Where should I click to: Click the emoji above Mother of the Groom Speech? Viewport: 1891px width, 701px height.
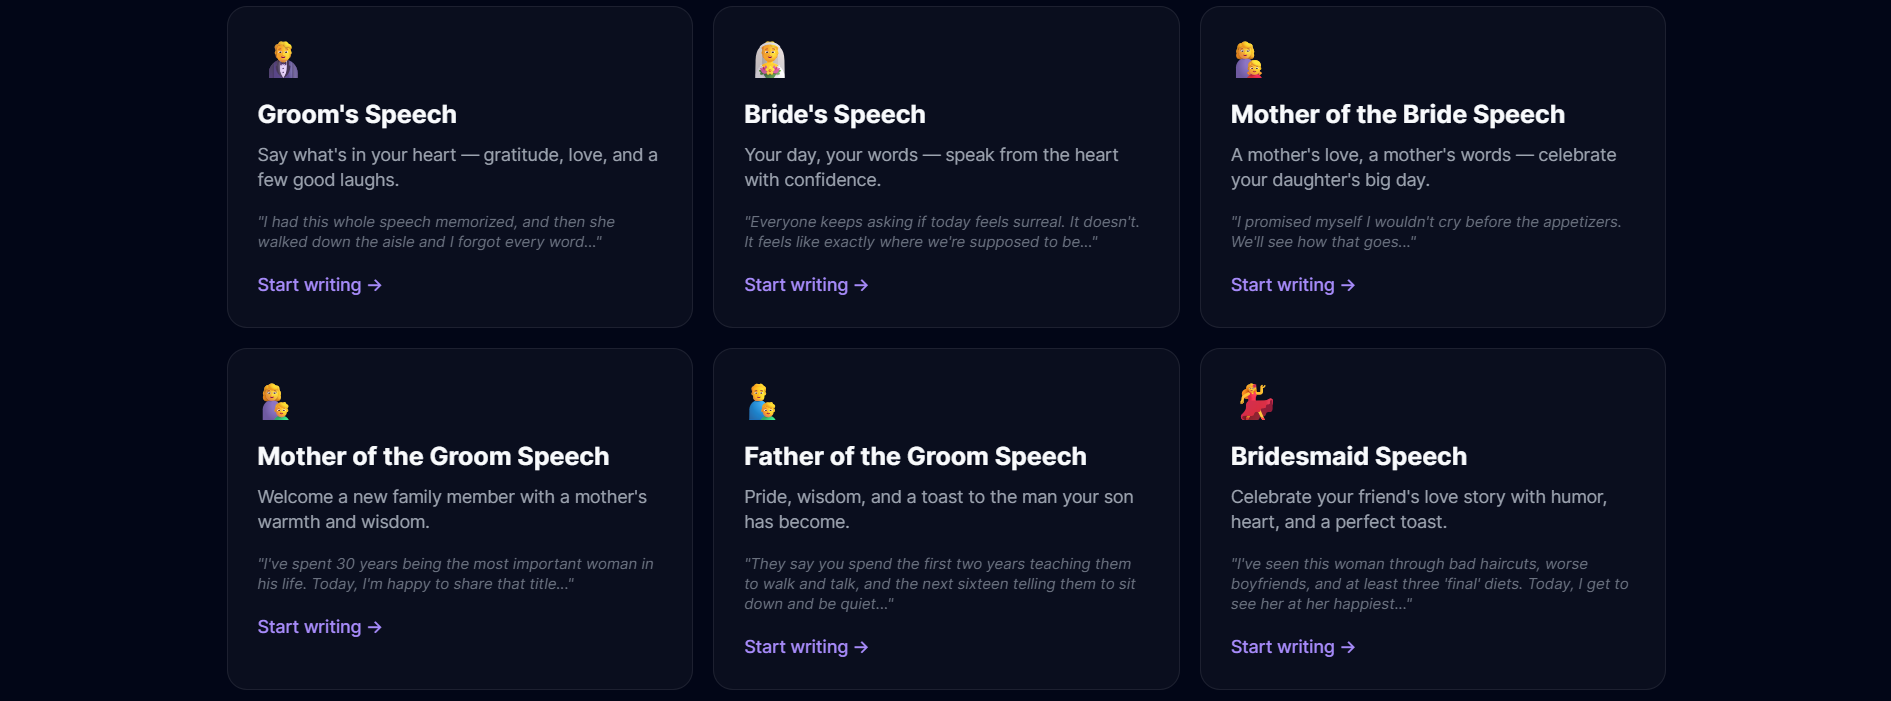click(x=275, y=401)
